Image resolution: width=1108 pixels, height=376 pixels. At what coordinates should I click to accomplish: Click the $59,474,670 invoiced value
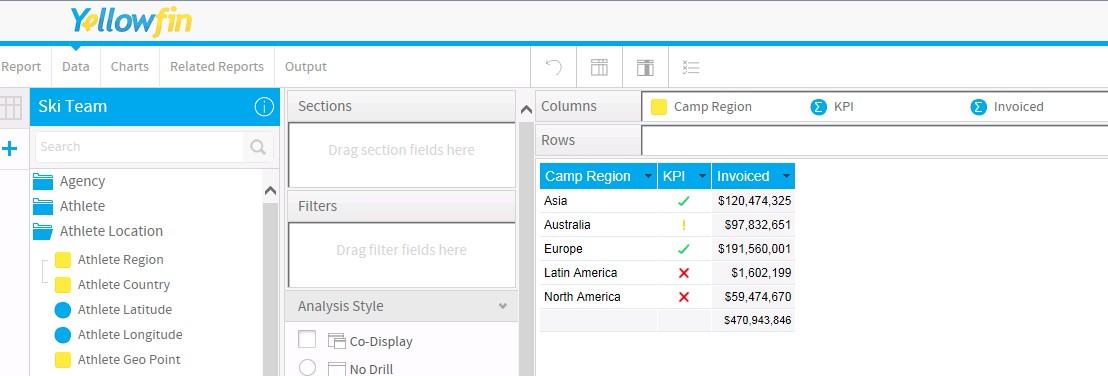tap(758, 297)
